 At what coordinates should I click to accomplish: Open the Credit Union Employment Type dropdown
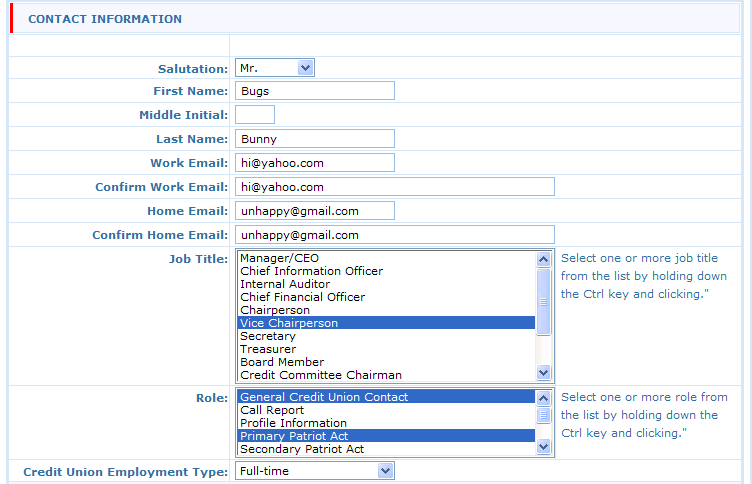coord(315,471)
